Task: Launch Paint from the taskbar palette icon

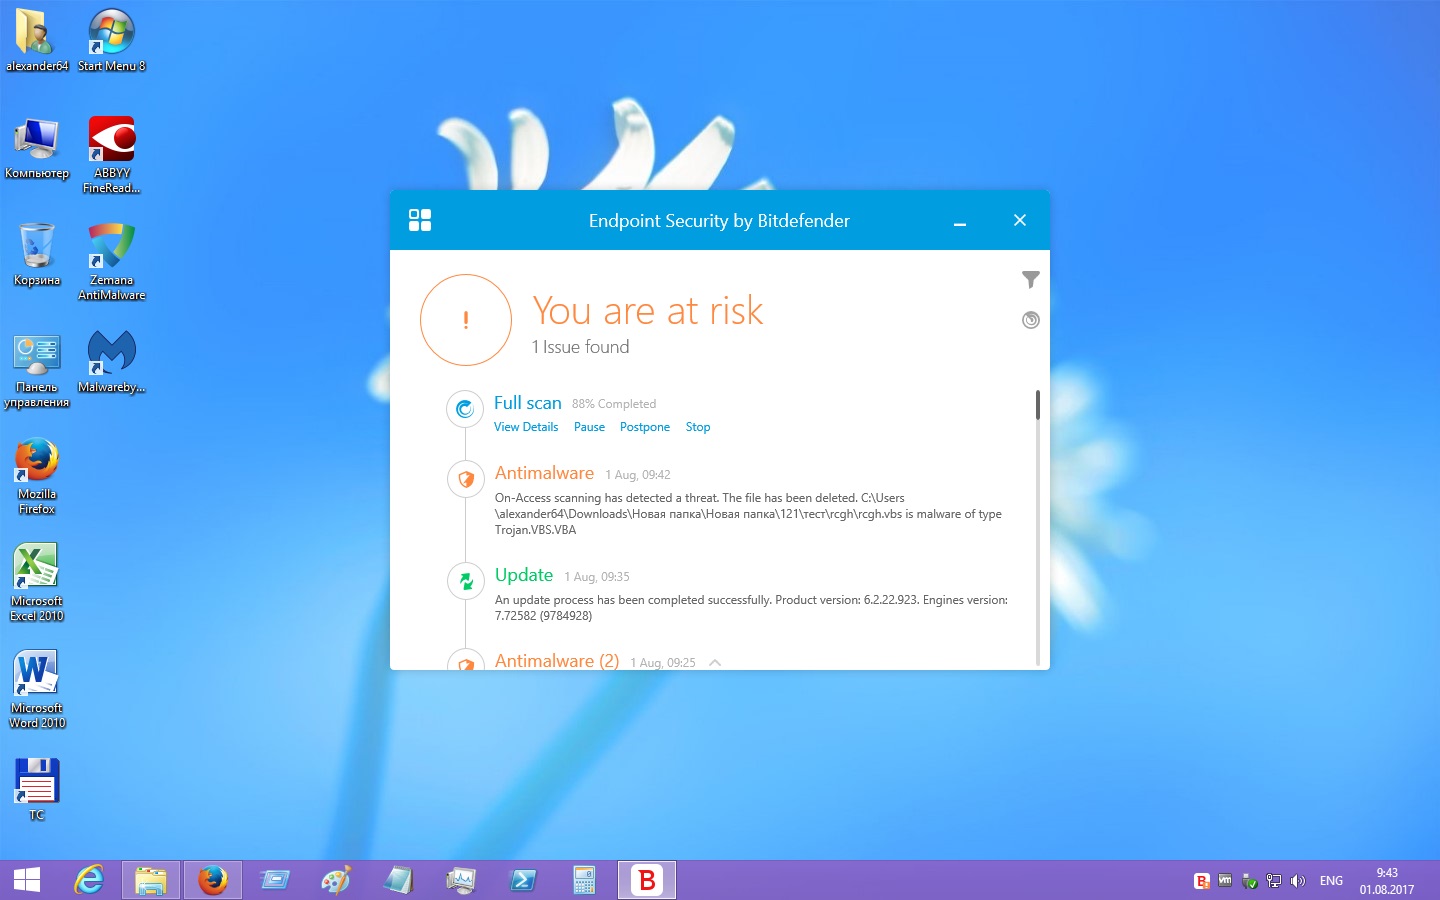Action: click(337, 880)
